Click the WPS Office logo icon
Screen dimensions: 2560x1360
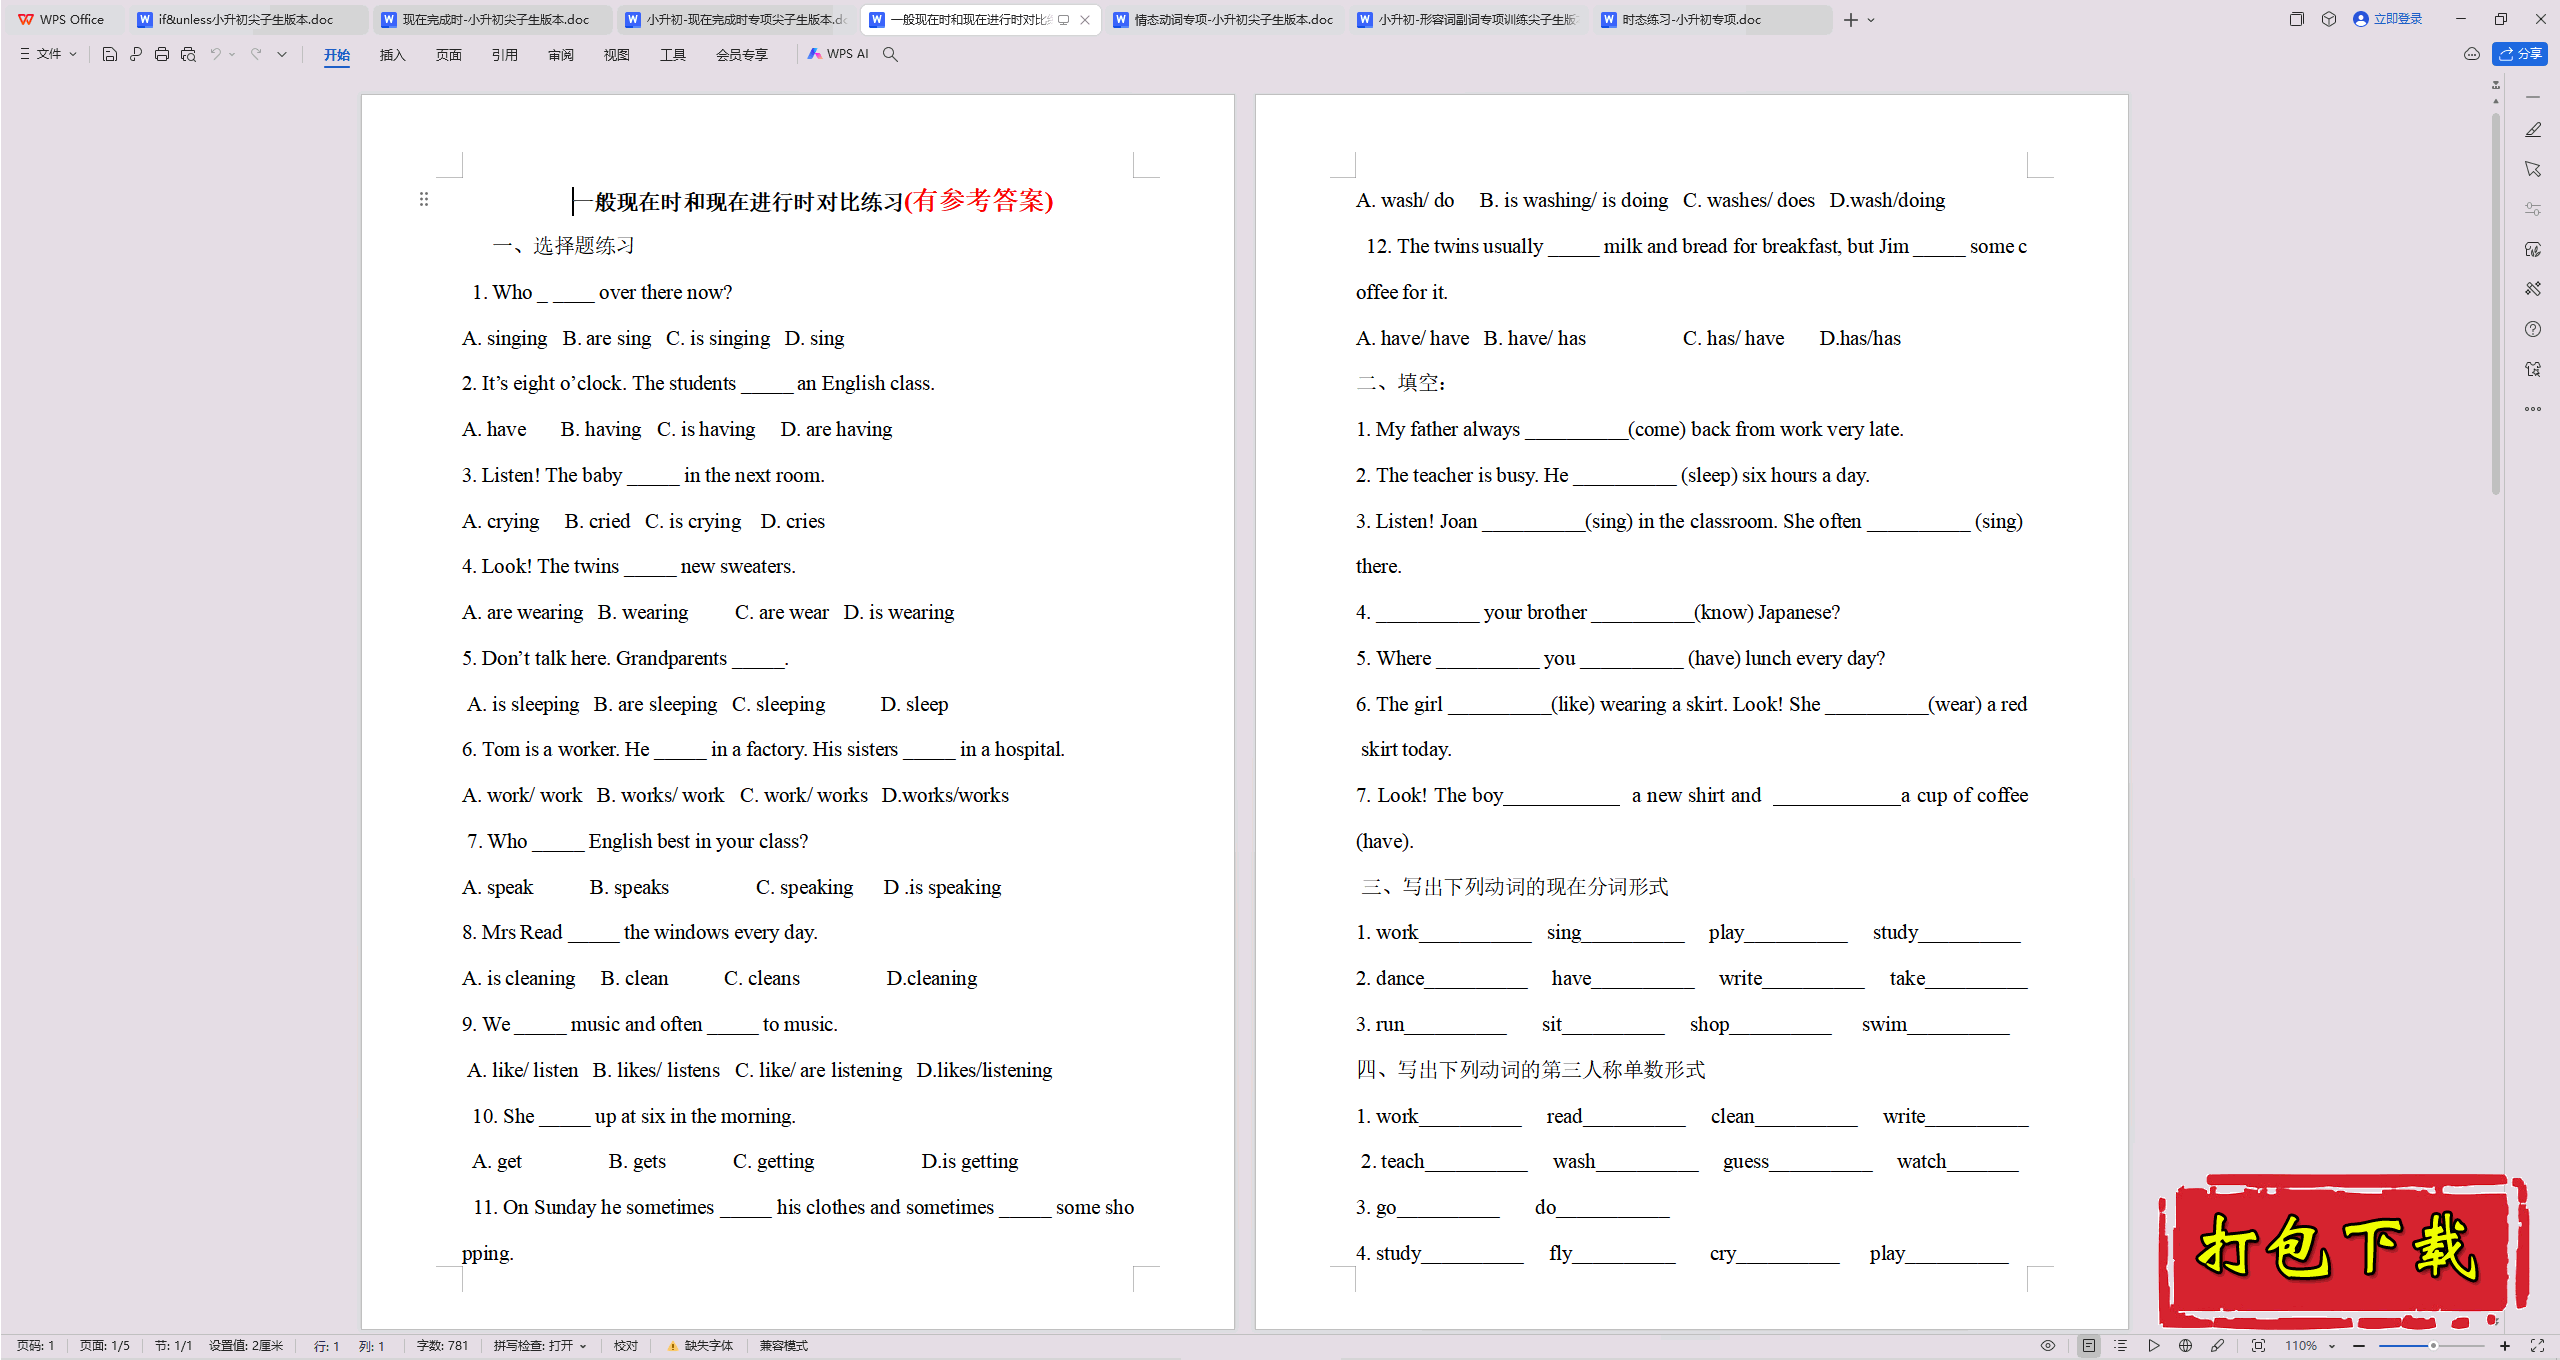[20, 19]
